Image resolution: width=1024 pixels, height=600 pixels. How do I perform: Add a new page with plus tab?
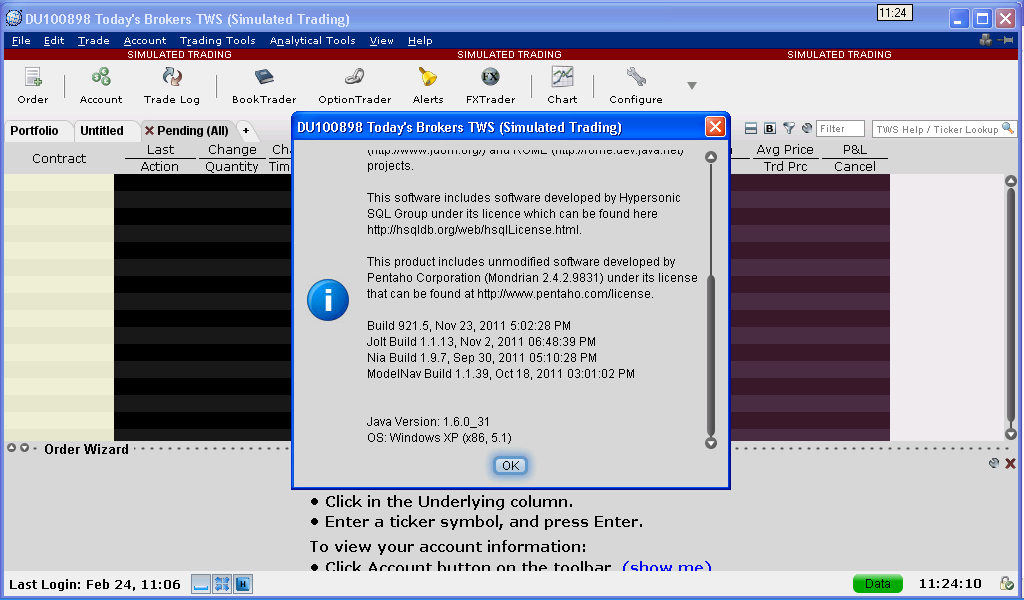pyautogui.click(x=246, y=131)
